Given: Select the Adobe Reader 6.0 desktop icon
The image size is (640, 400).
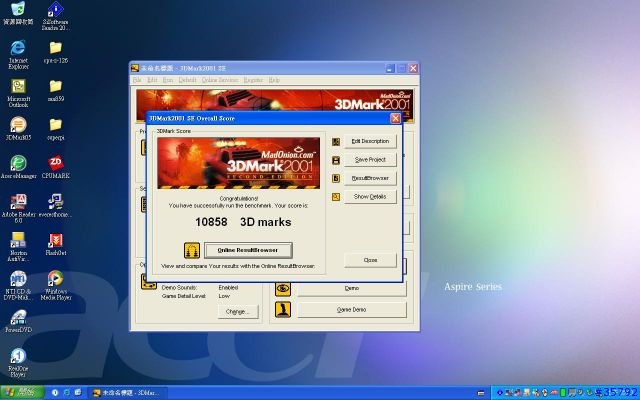Looking at the screenshot, I should pyautogui.click(x=18, y=208).
